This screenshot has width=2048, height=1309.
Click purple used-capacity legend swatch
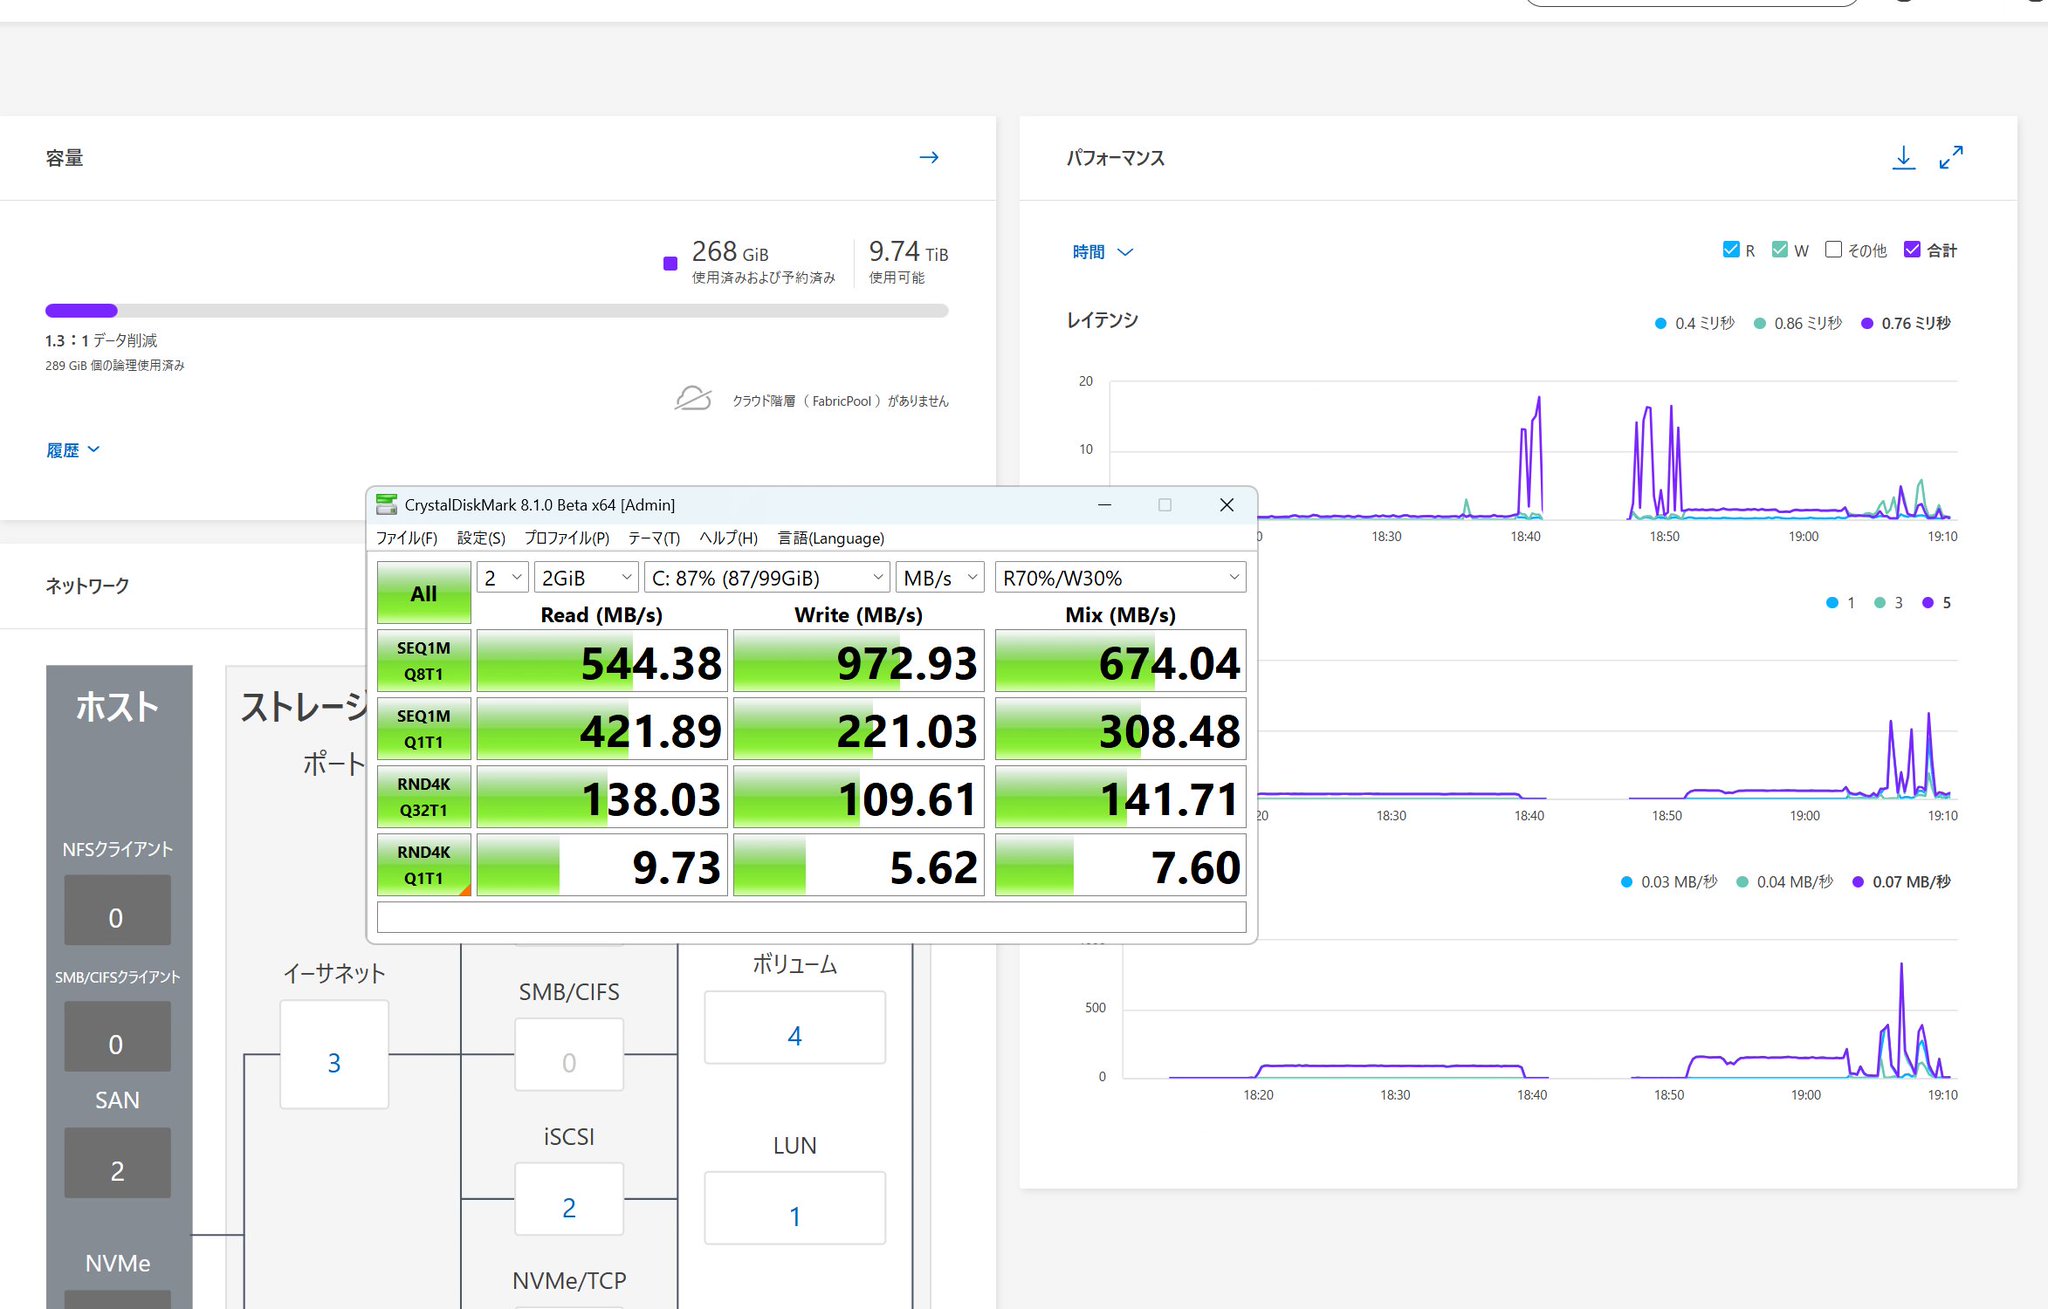[671, 264]
